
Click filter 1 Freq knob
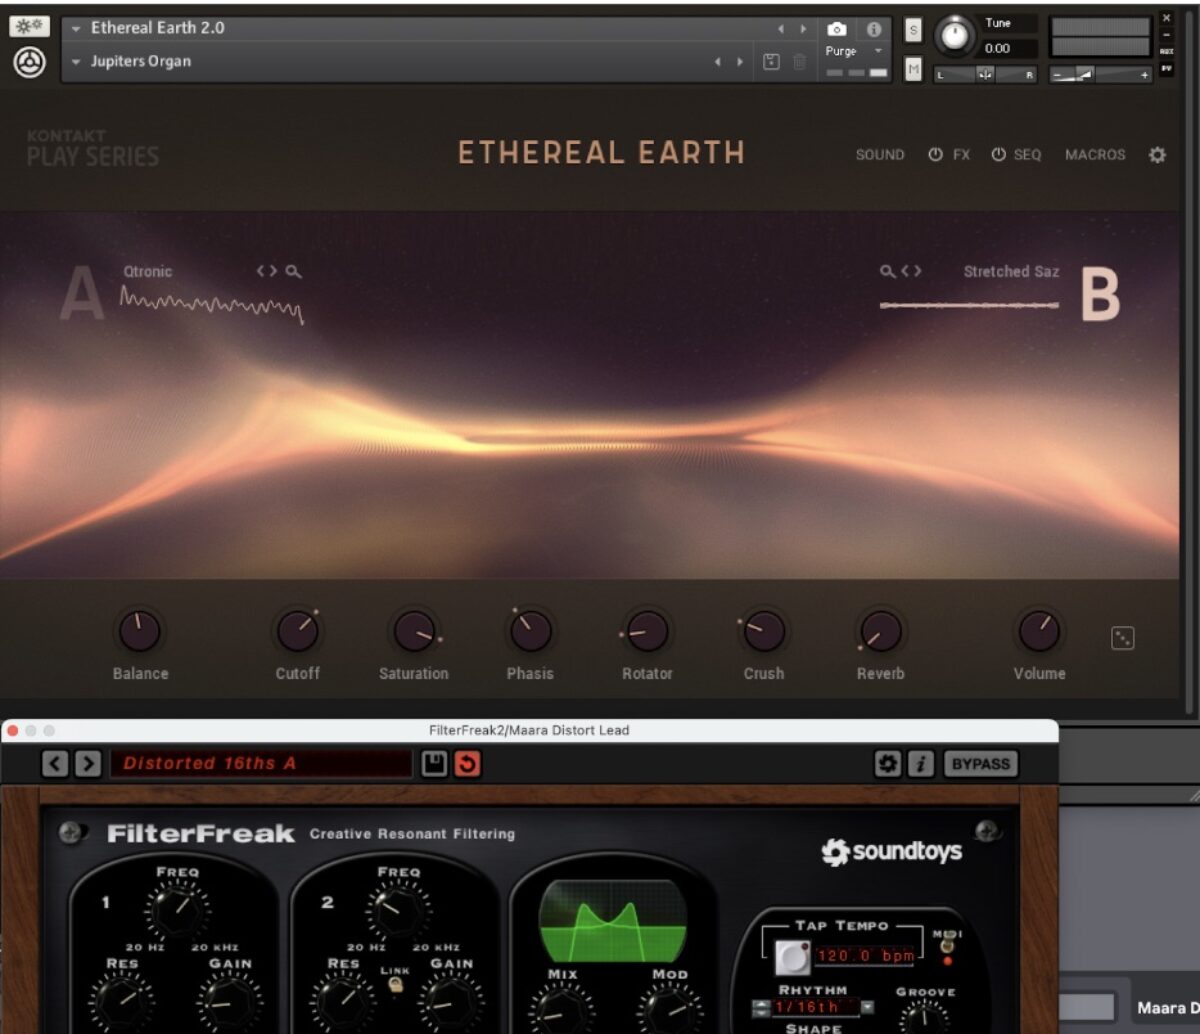coord(177,910)
